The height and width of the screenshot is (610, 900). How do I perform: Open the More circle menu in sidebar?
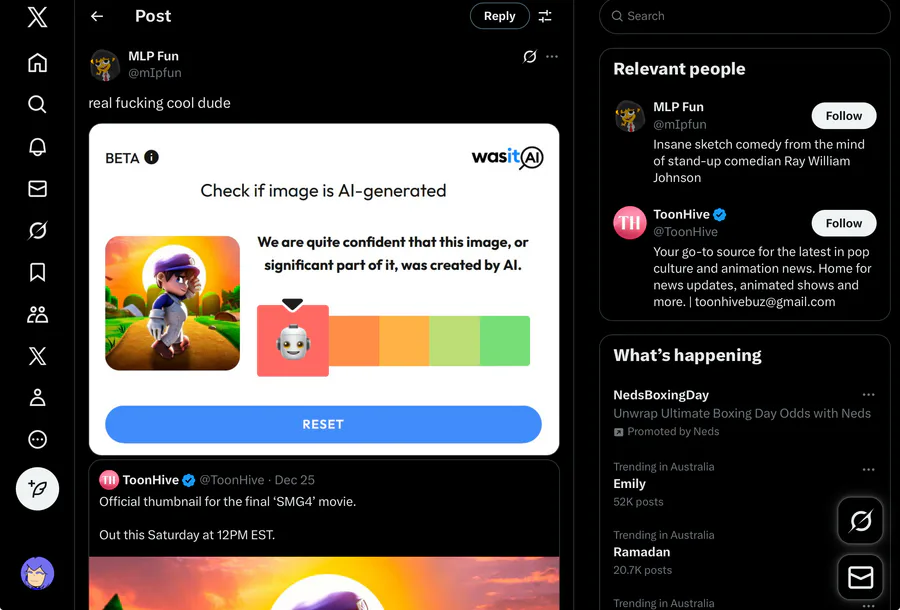(x=37, y=439)
